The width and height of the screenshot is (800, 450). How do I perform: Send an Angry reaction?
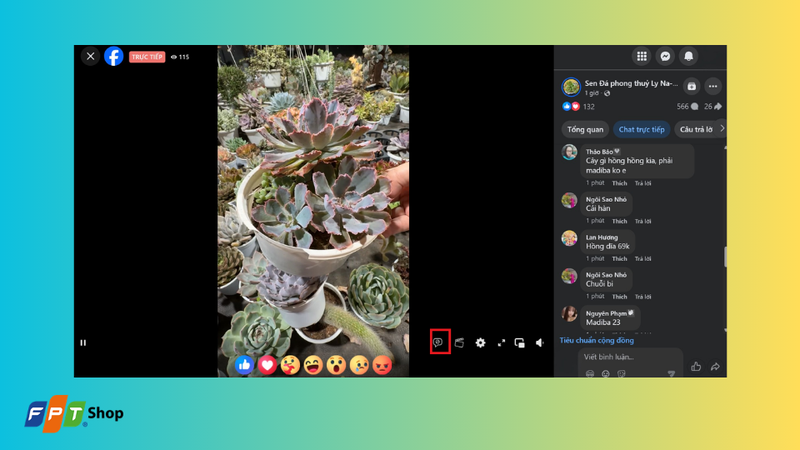[382, 365]
